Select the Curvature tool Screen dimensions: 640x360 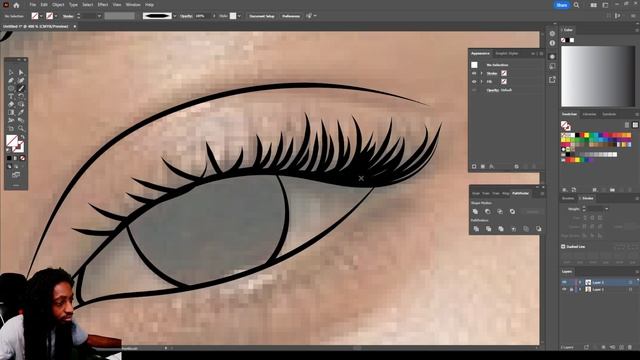pos(21,80)
